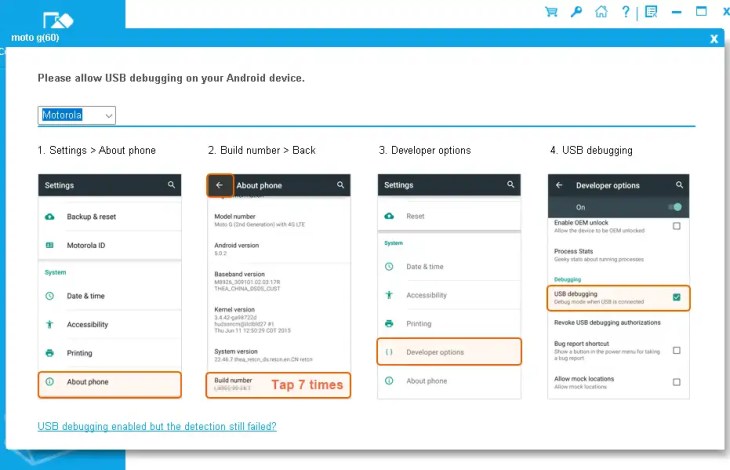The width and height of the screenshot is (730, 470).
Task: Open 'USB debugging enabled but detection failed' link
Action: coord(157,426)
